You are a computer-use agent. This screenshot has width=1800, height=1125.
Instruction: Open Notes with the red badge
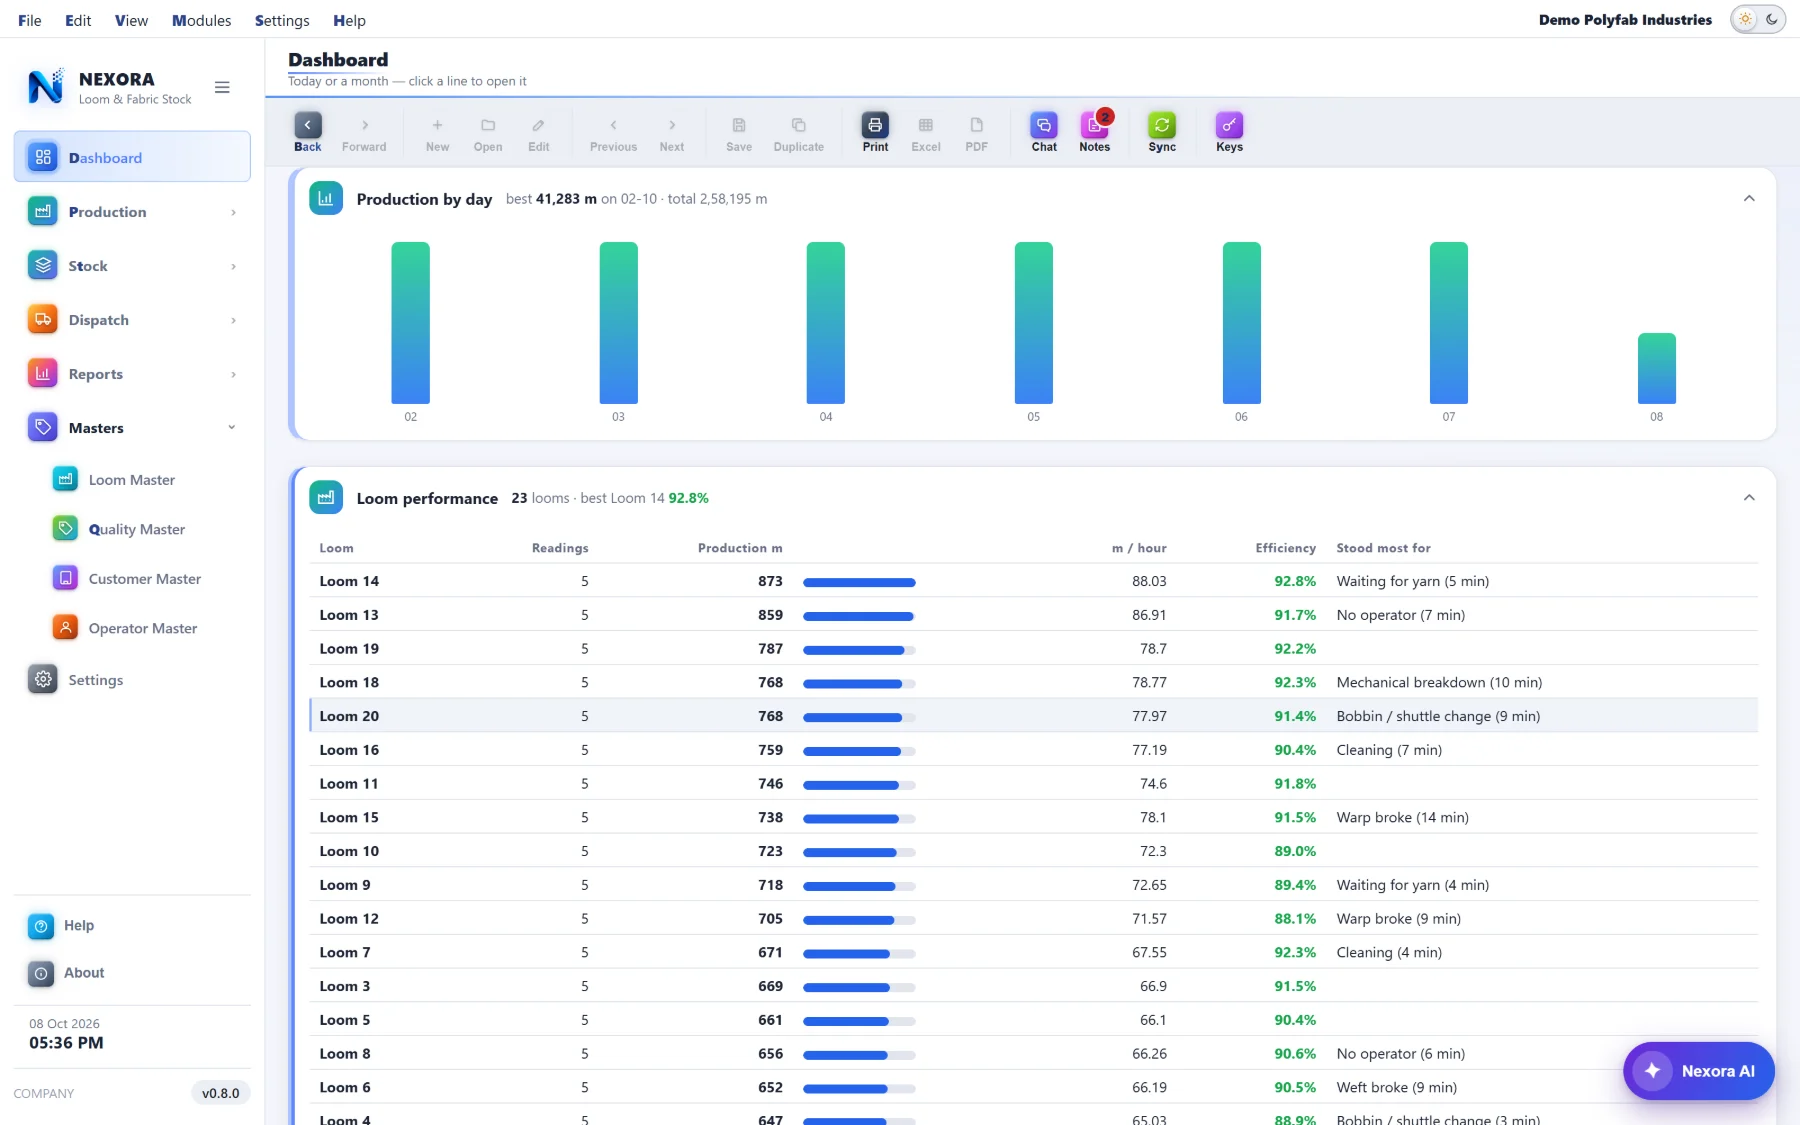click(1095, 125)
